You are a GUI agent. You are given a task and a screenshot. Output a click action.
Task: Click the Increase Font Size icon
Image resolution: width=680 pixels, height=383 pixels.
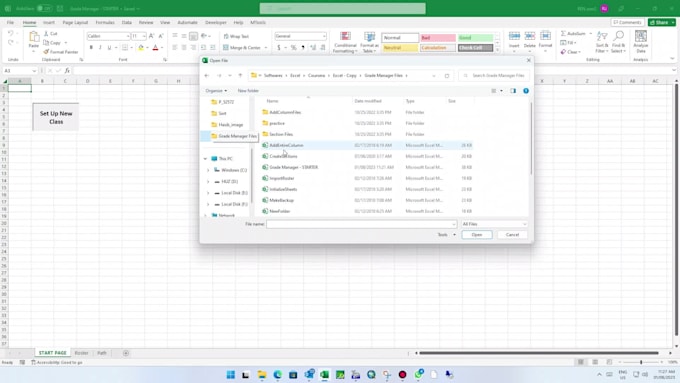(x=151, y=36)
